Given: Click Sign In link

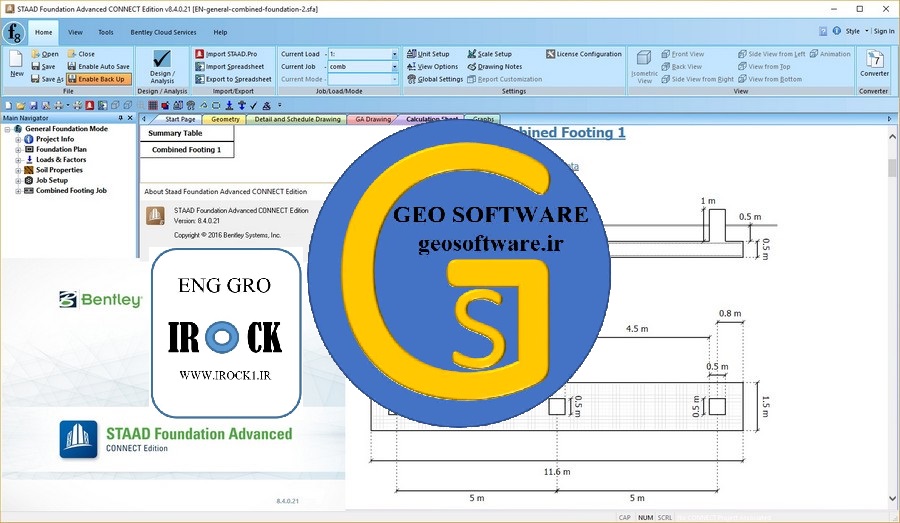Looking at the screenshot, I should tap(883, 32).
